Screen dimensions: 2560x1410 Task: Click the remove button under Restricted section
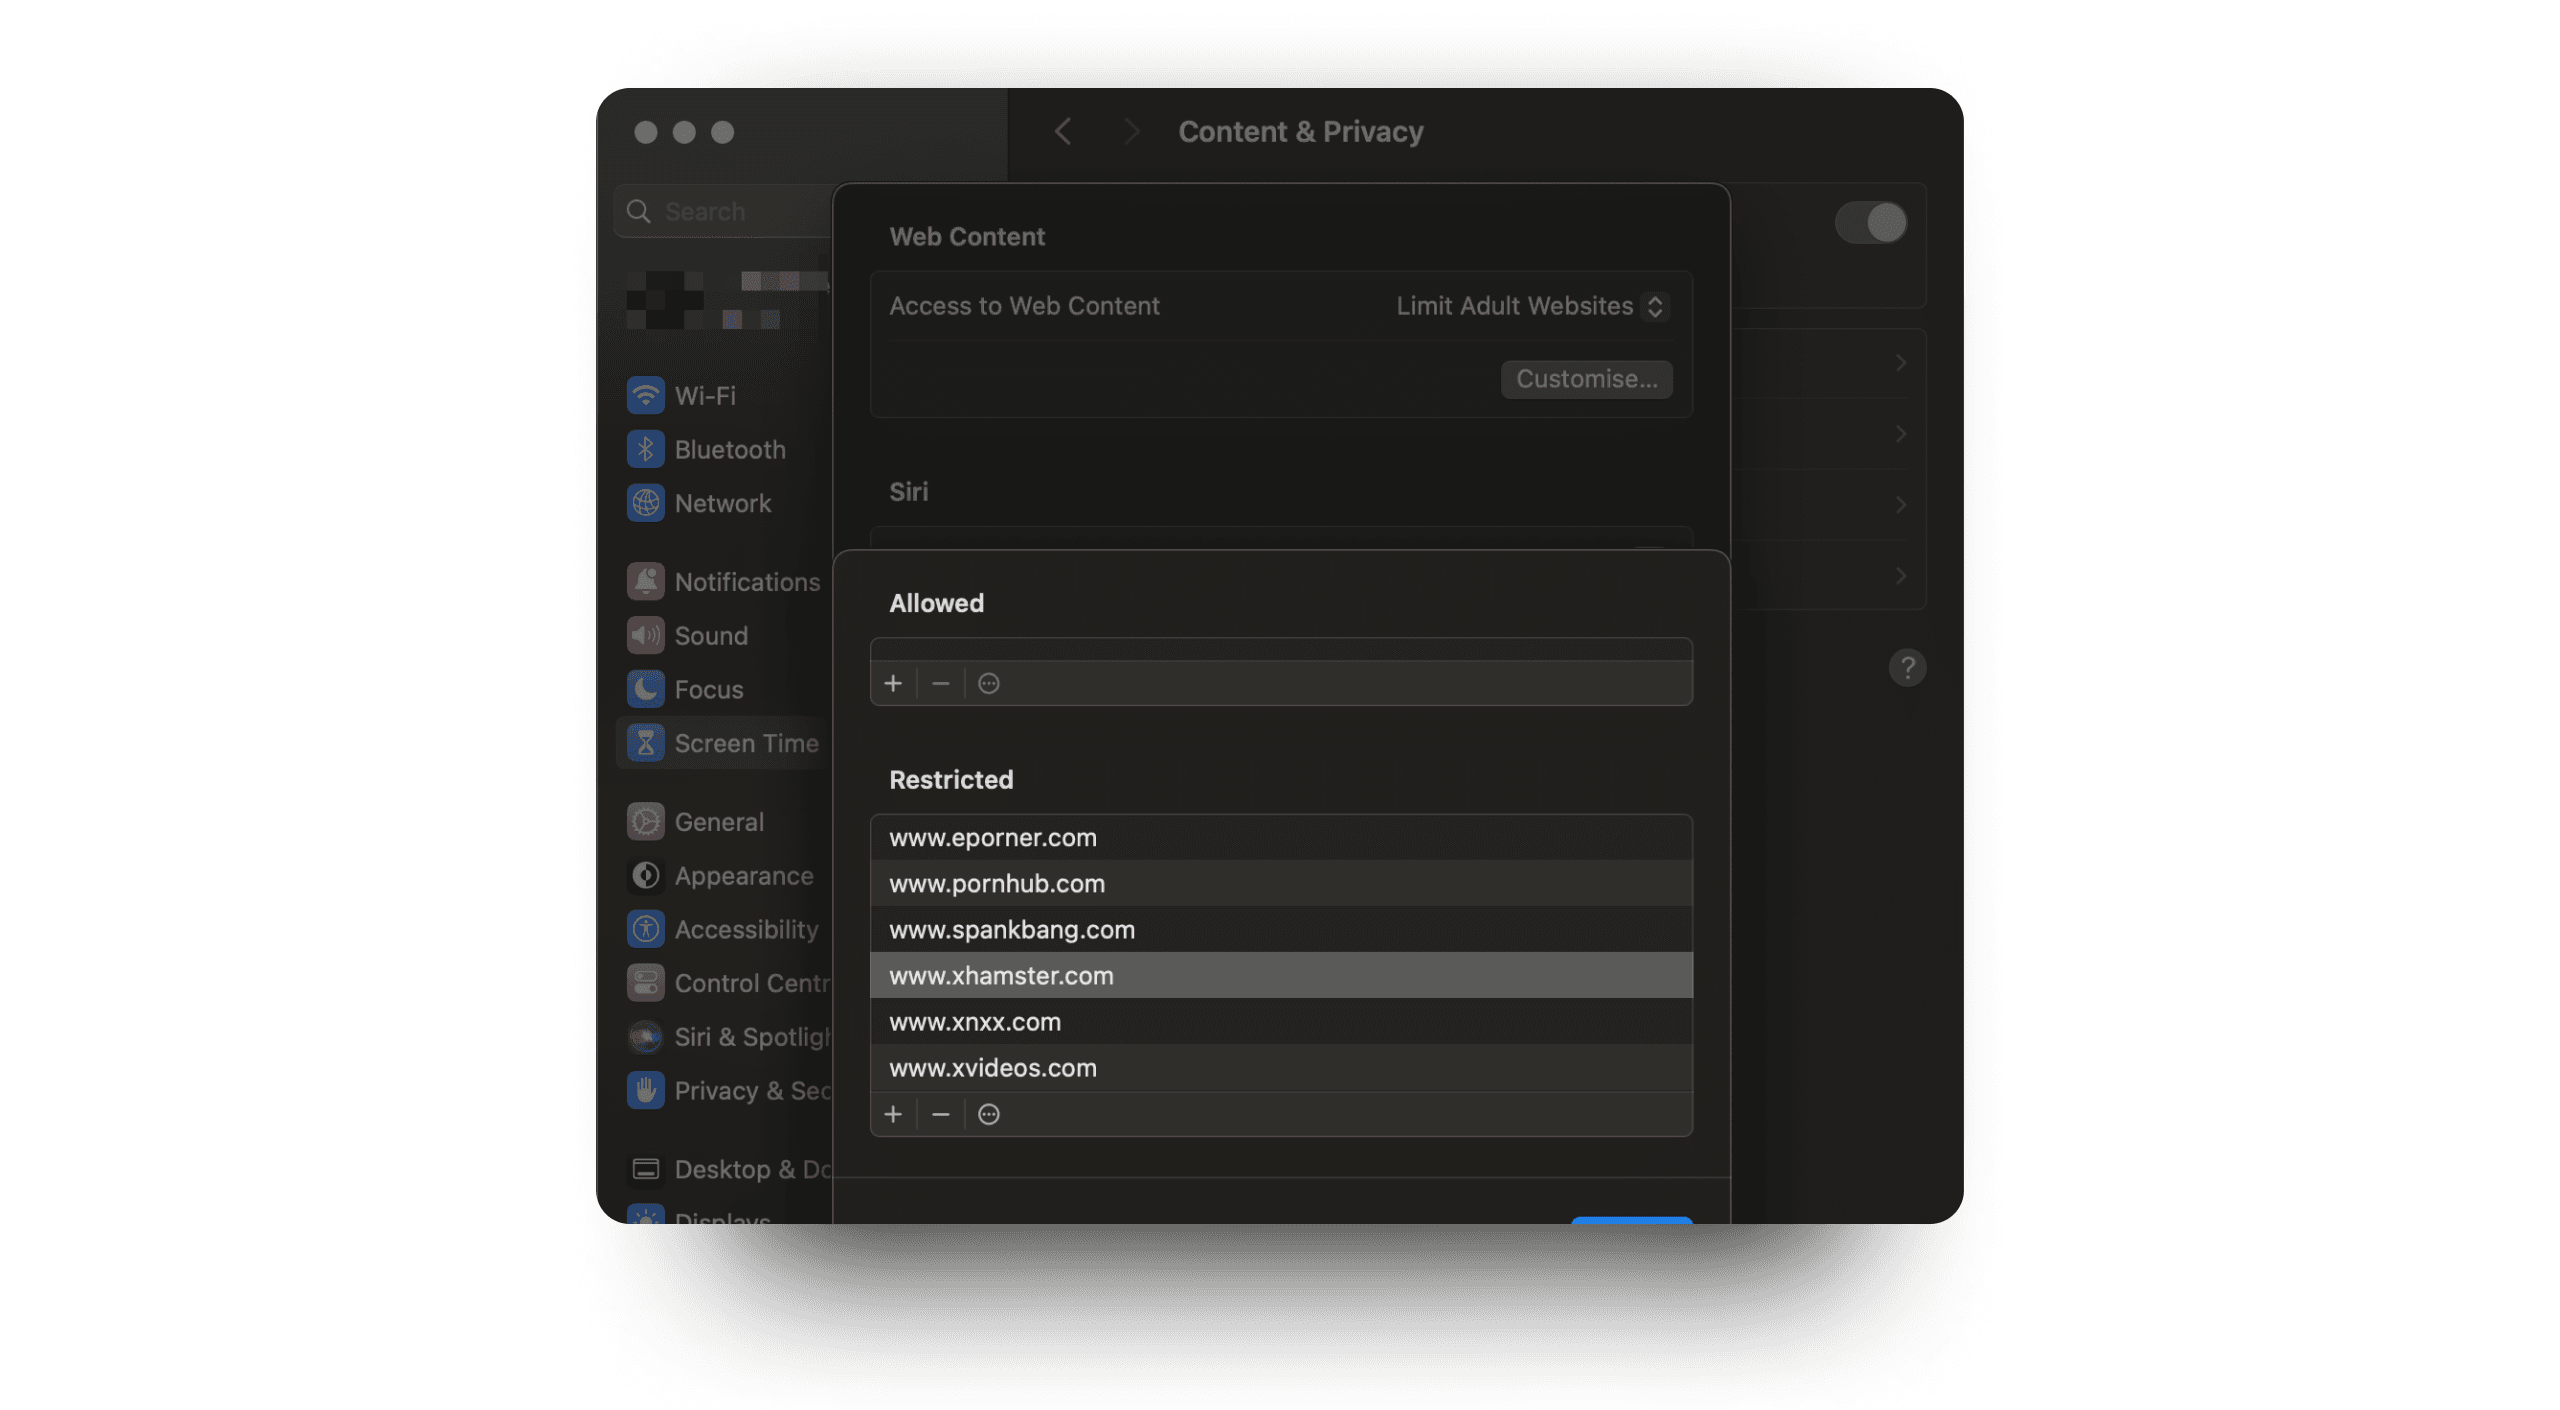(941, 1113)
